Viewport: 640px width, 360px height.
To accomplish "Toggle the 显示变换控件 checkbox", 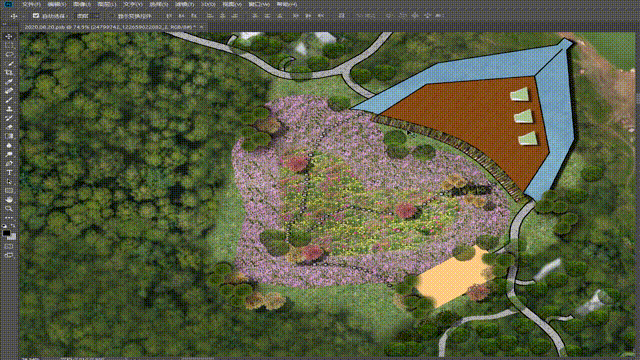I will (112, 16).
